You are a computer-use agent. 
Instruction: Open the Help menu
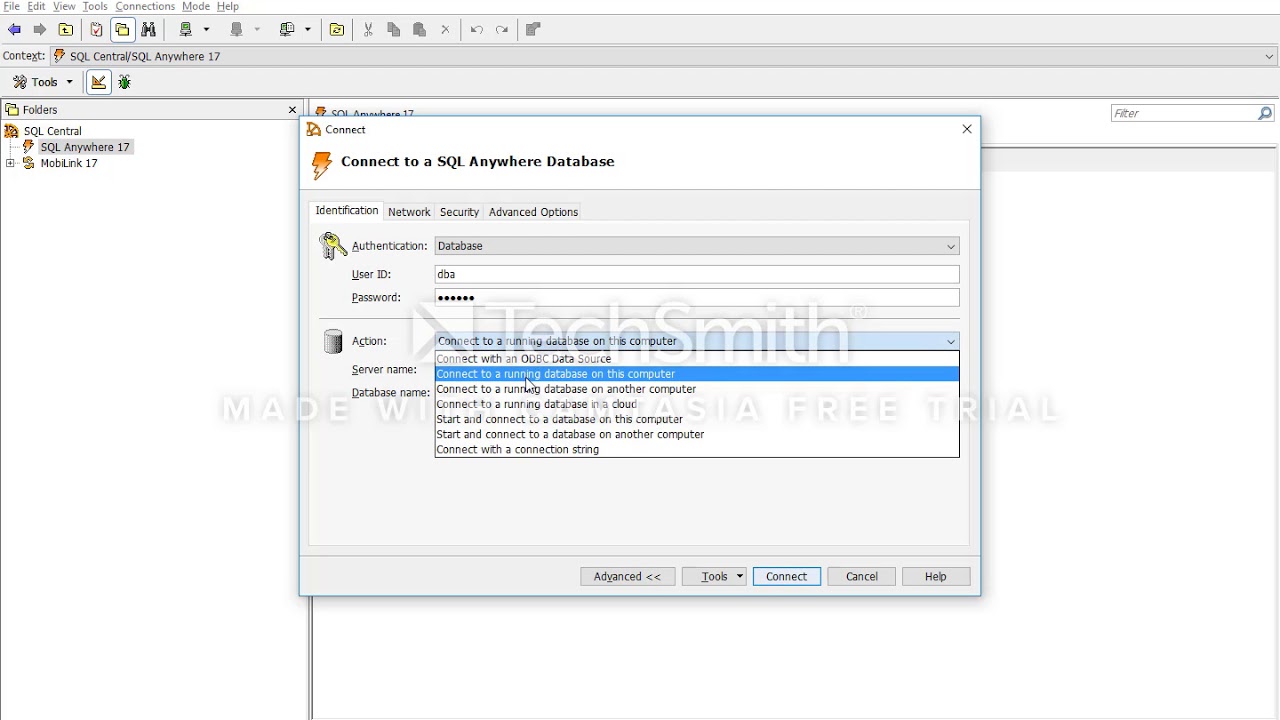tap(228, 7)
